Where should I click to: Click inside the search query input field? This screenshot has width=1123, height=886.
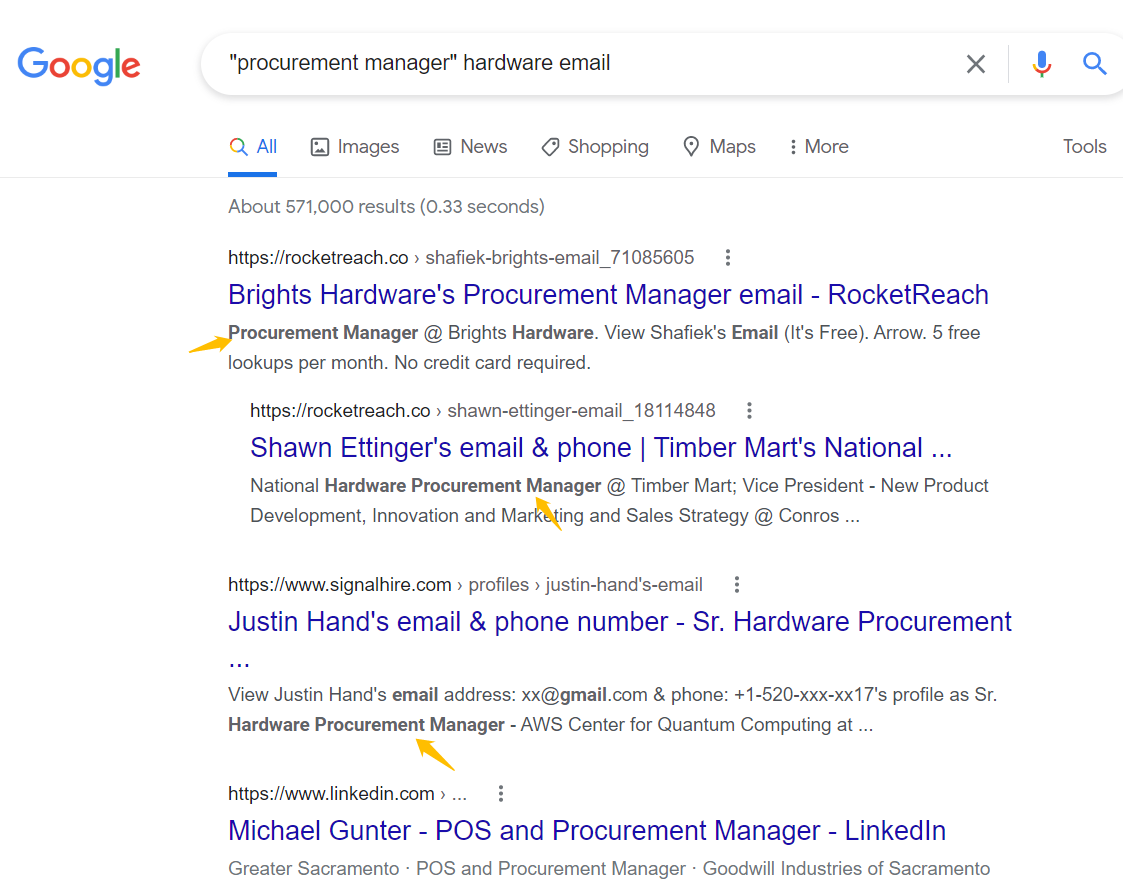tap(587, 63)
